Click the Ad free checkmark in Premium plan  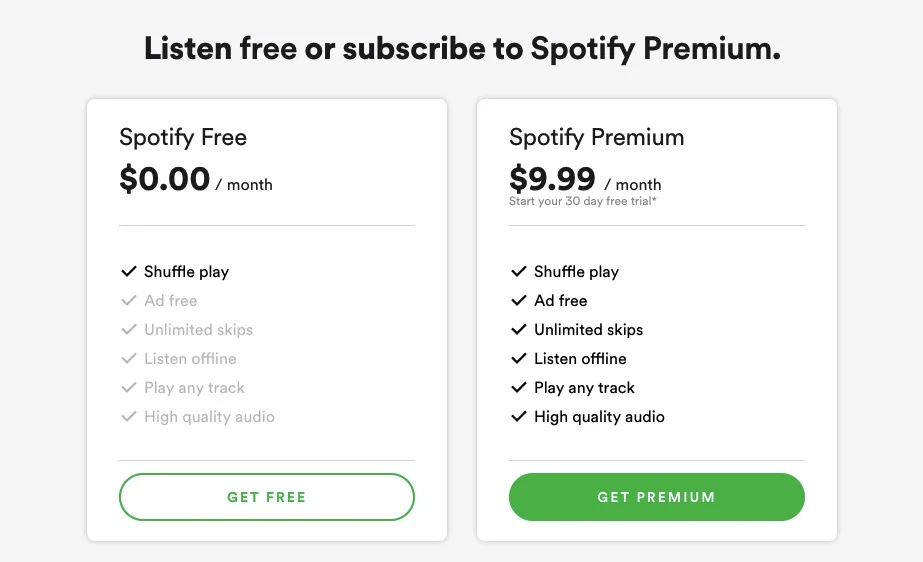pos(518,300)
